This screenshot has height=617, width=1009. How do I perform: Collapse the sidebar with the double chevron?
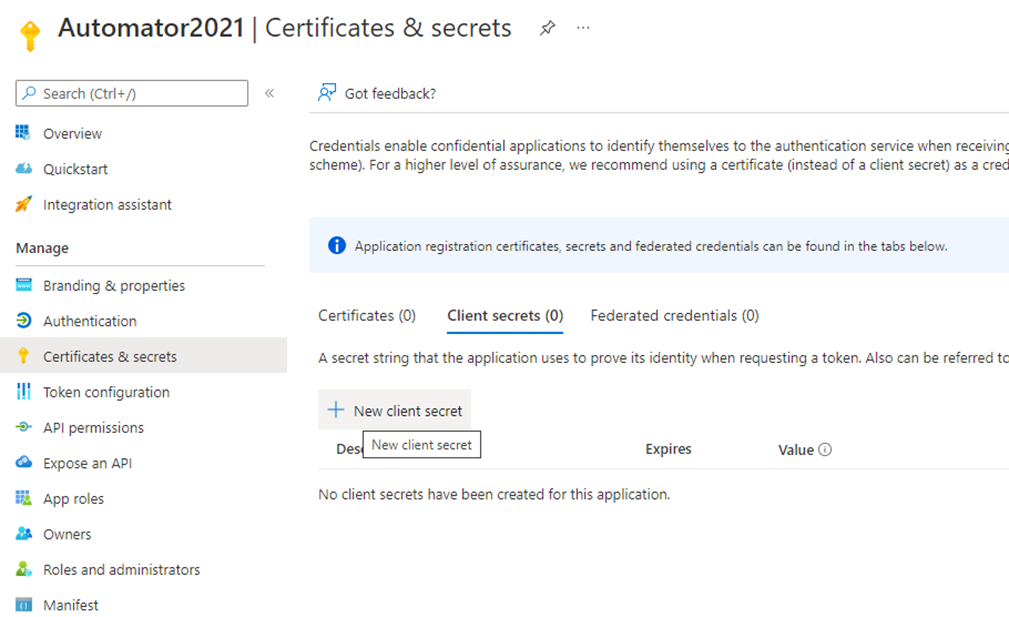click(269, 93)
